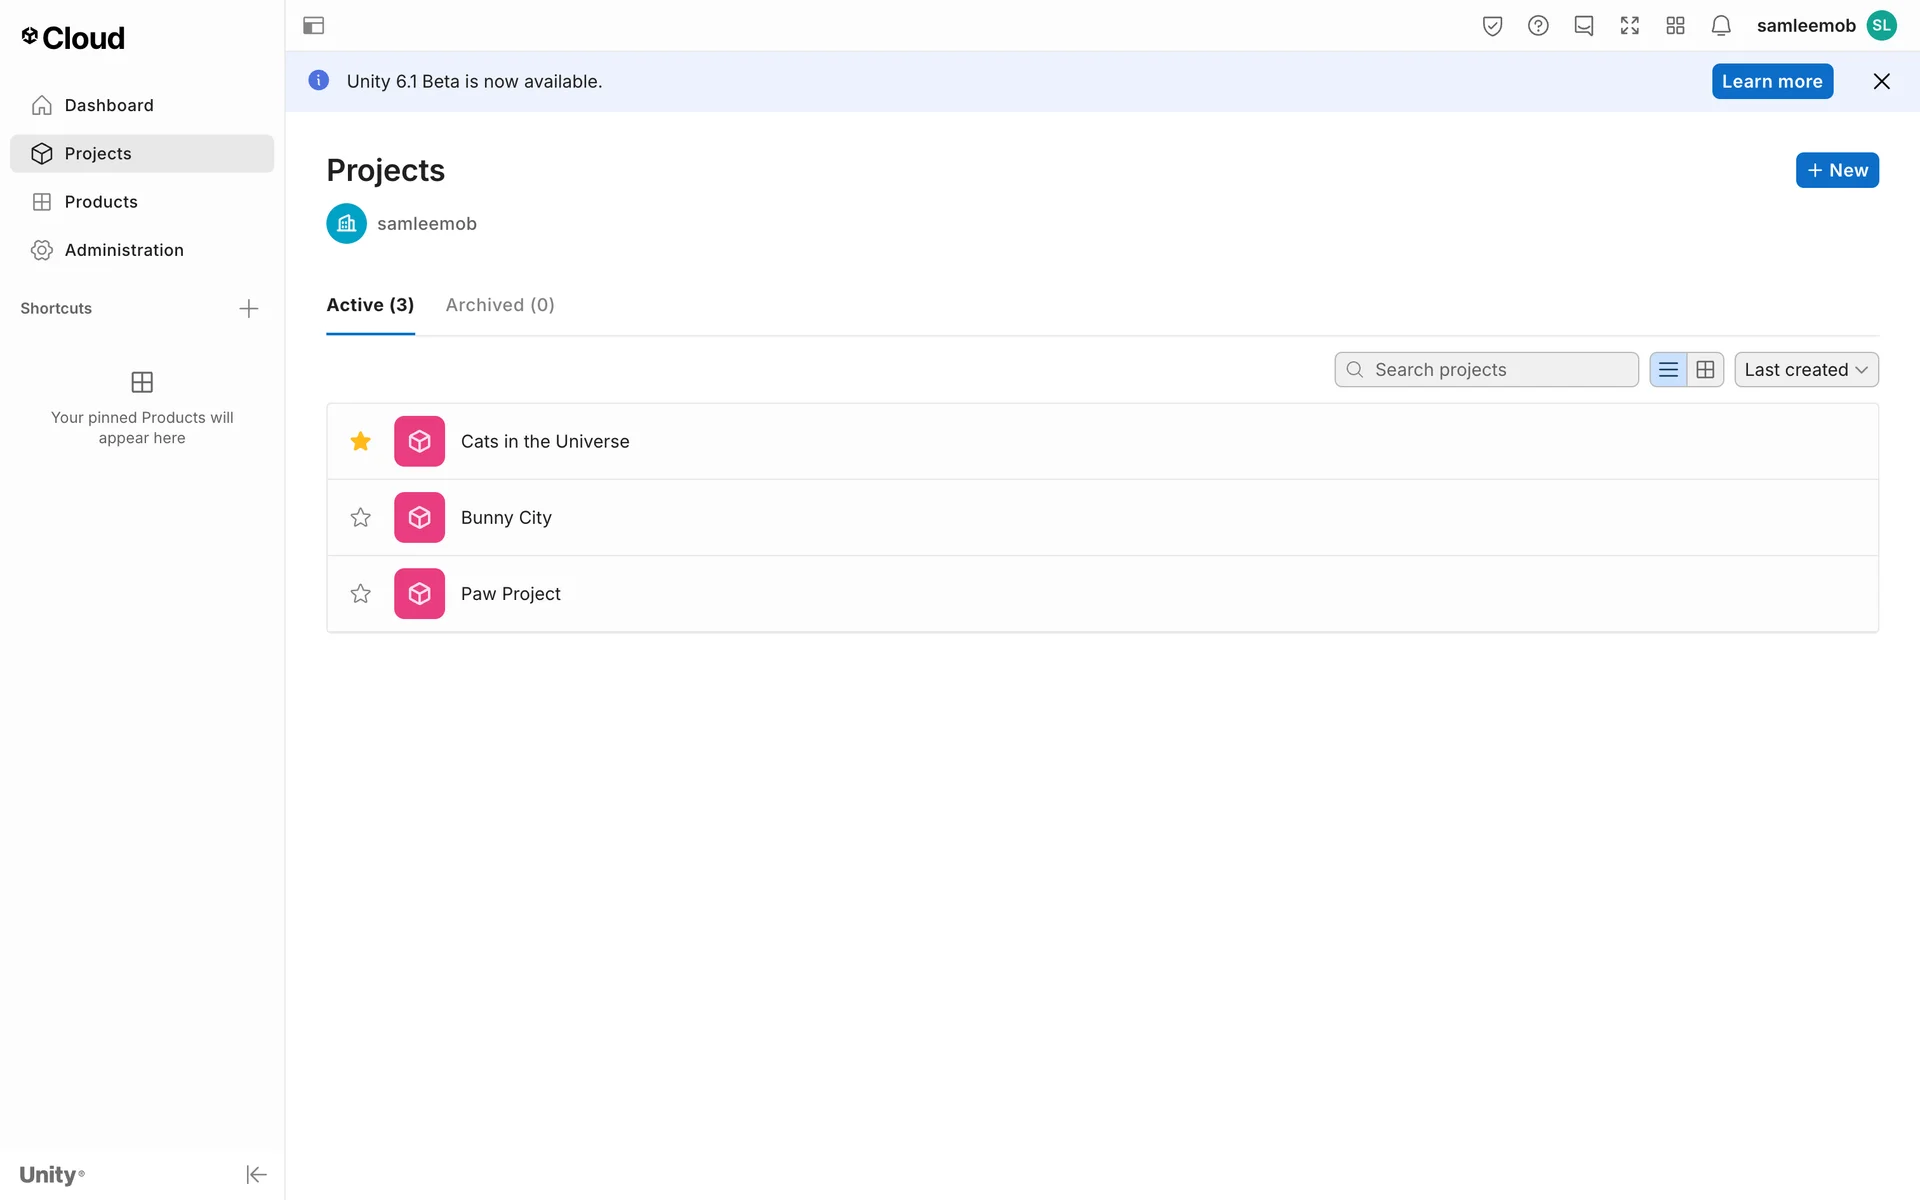The width and height of the screenshot is (1920, 1200).
Task: Expand the Last created sort dropdown
Action: point(1805,370)
